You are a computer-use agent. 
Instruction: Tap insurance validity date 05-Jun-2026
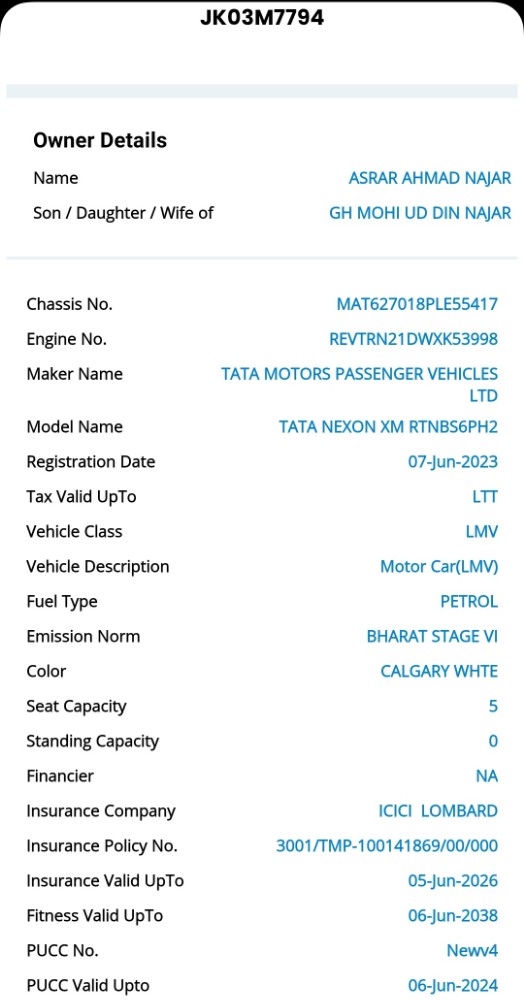[x=453, y=881]
